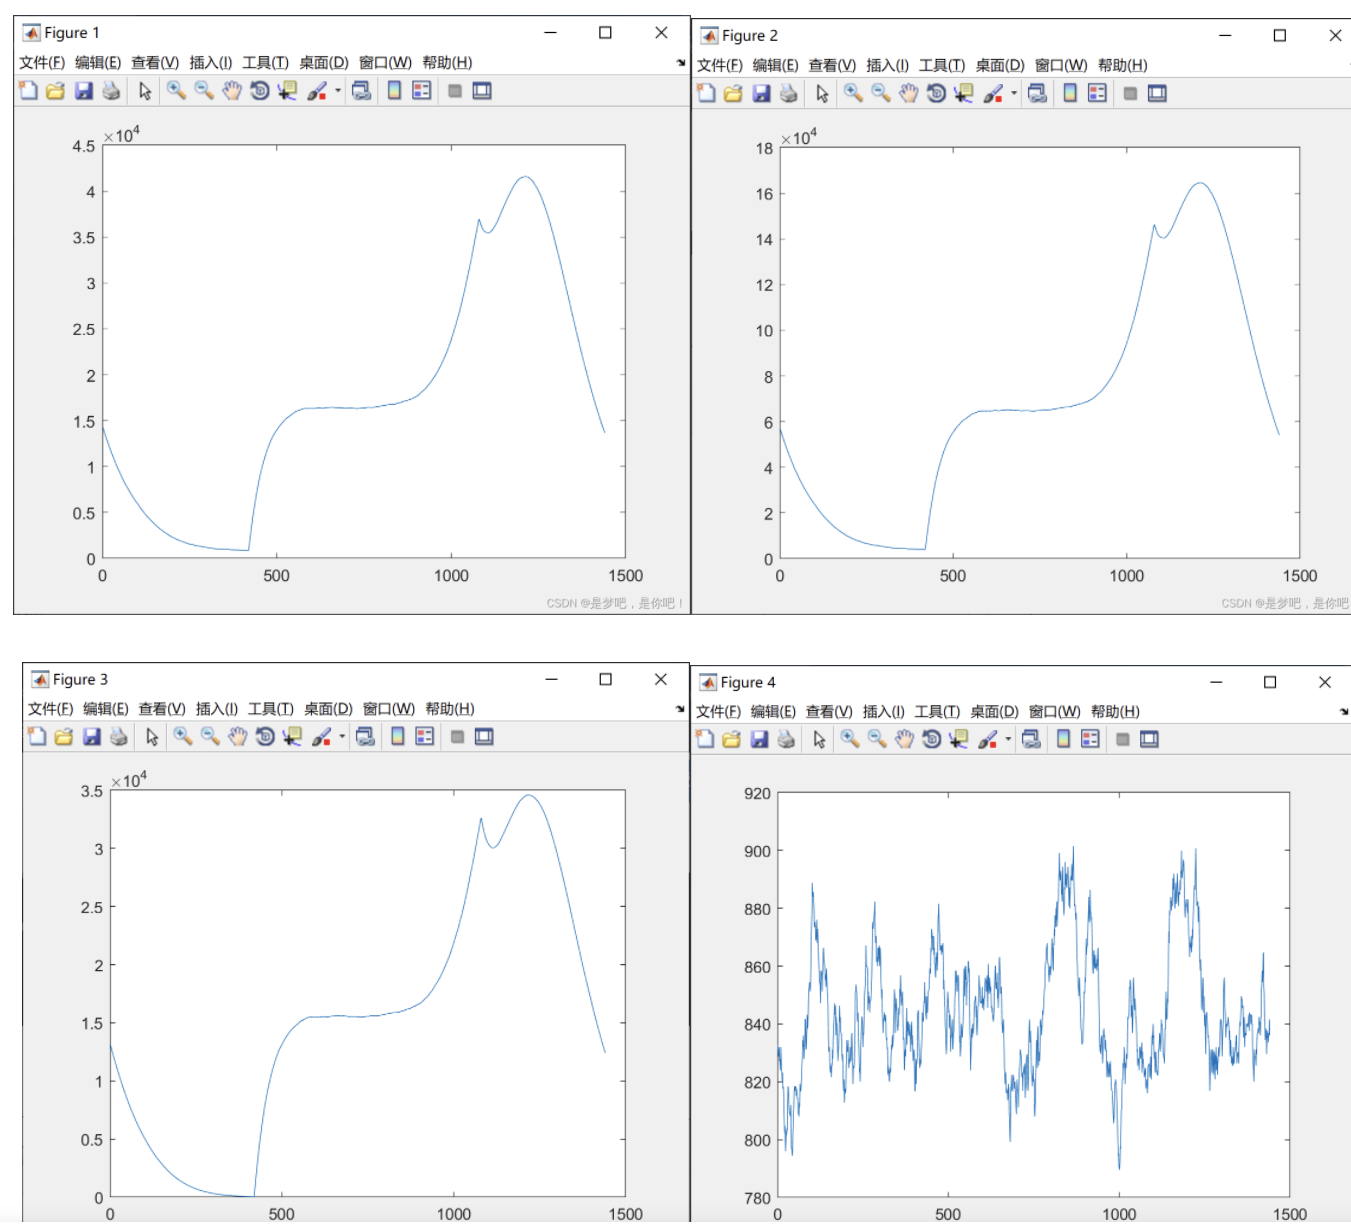The image size is (1351, 1225).
Task: Dock Figure 4 using menu bar arrow
Action: coord(1344,711)
